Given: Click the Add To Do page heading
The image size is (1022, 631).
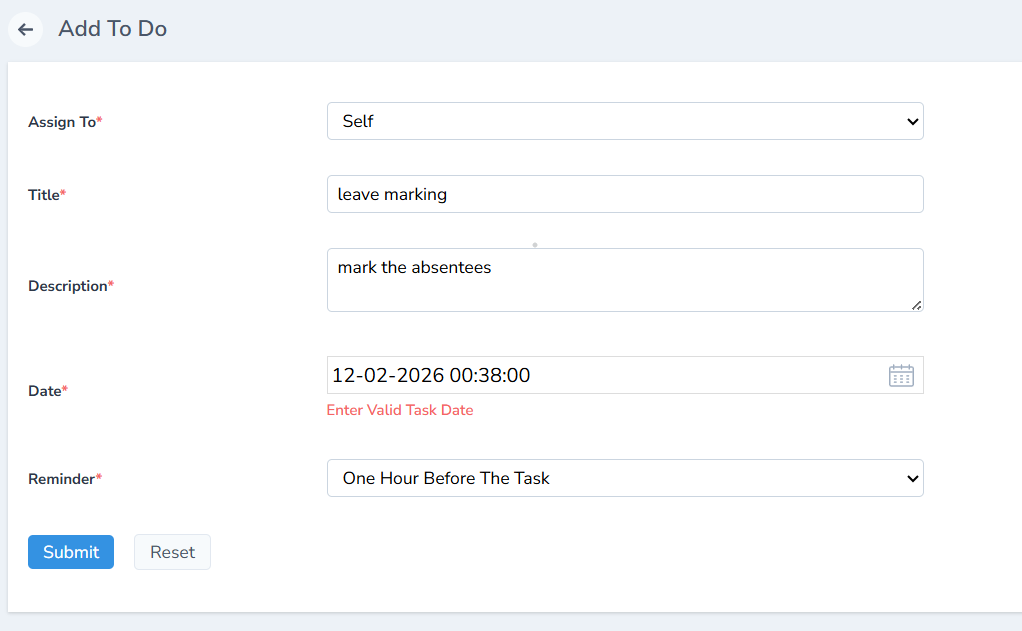Looking at the screenshot, I should [x=112, y=29].
